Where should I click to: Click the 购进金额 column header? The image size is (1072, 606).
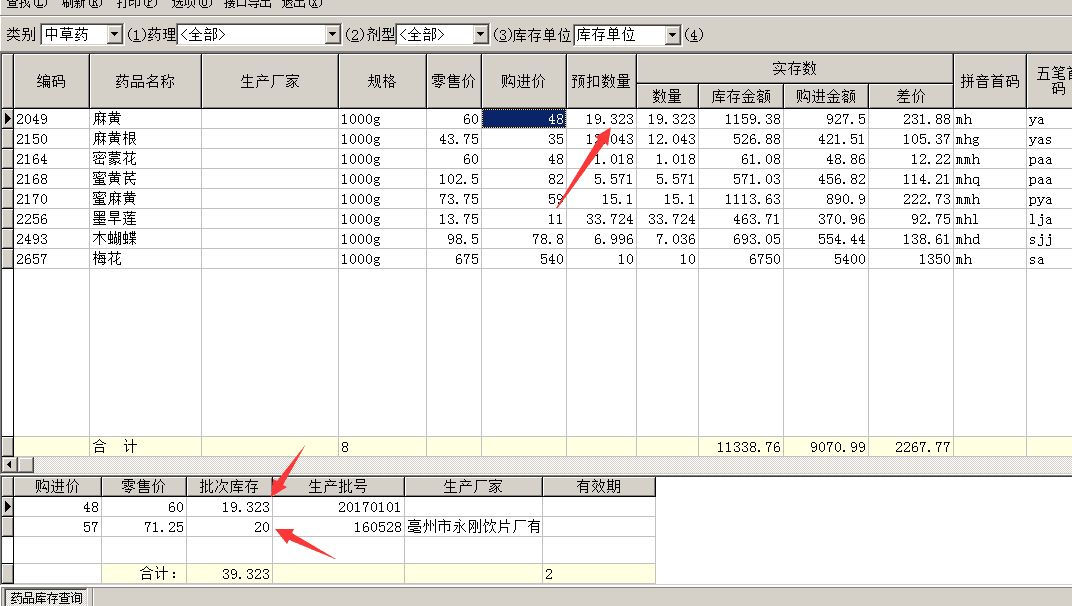[x=826, y=96]
